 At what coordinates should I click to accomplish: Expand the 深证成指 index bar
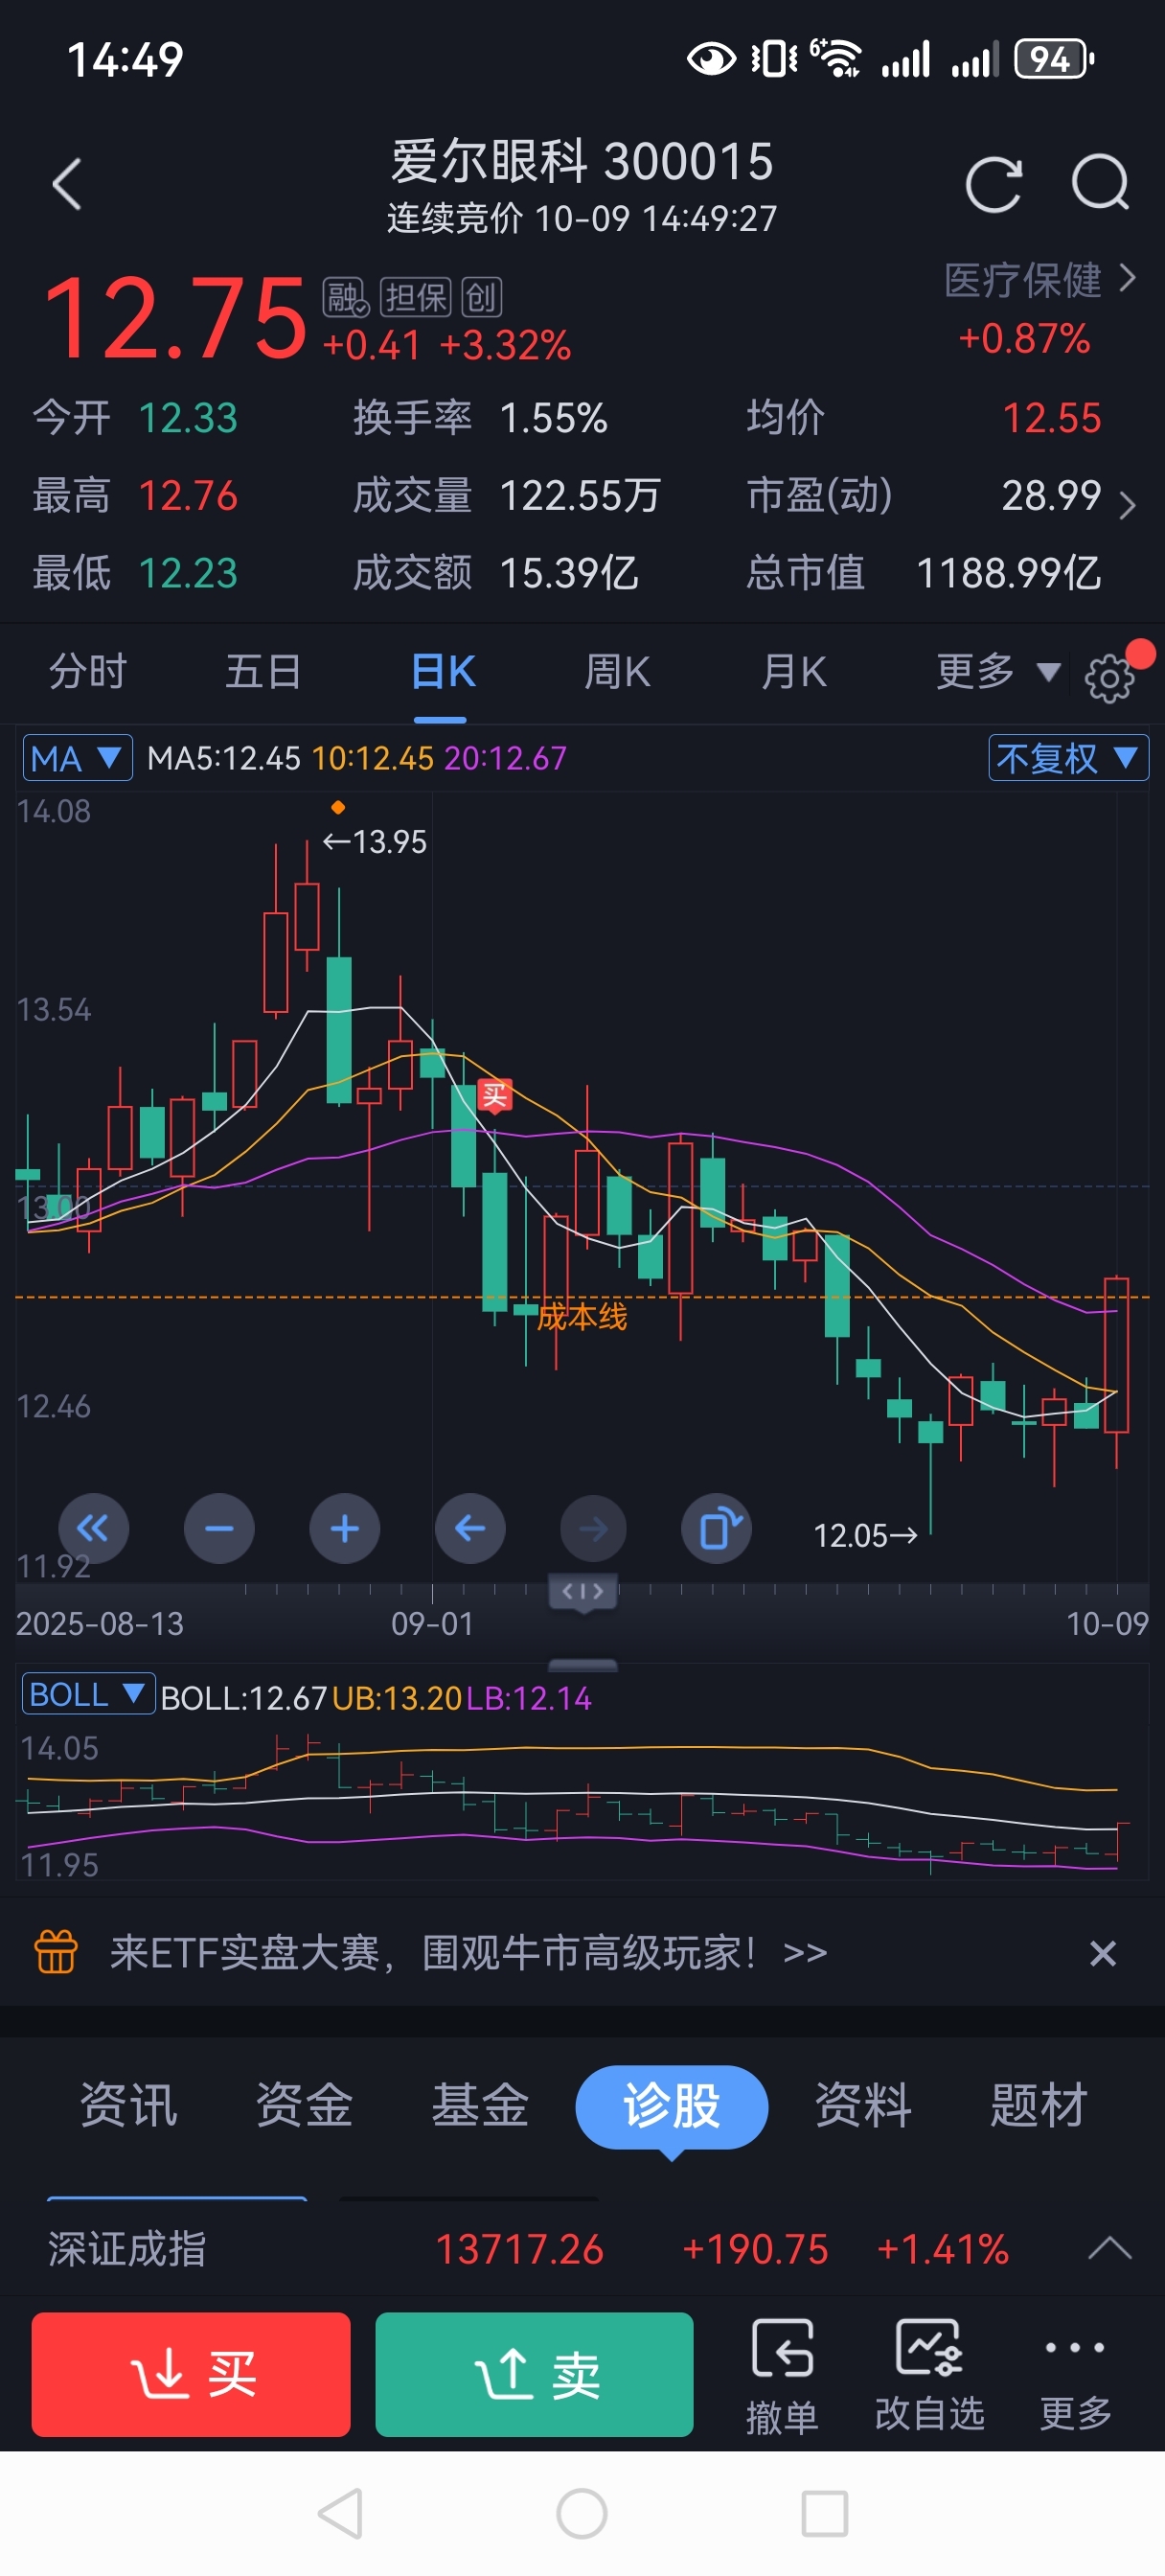pyautogui.click(x=1109, y=2249)
